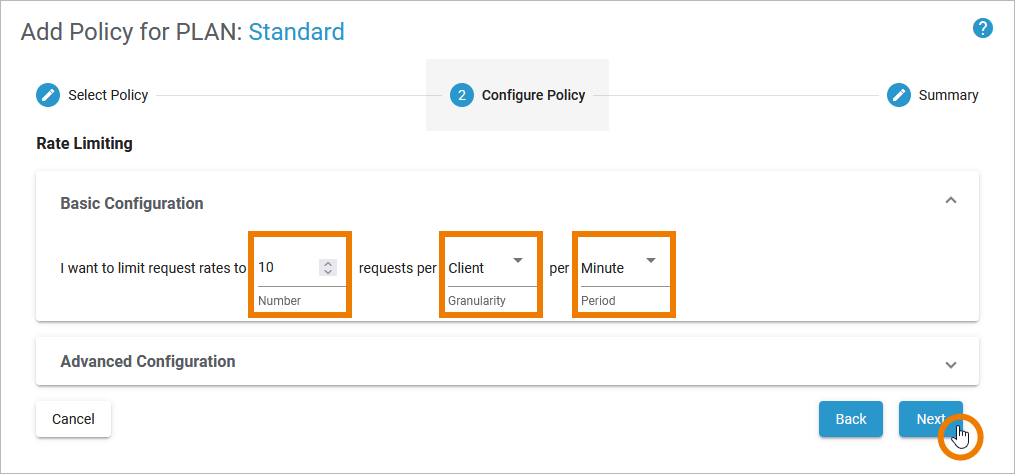1015x474 pixels.
Task: Decrease the request number with down arrow
Action: point(328,271)
